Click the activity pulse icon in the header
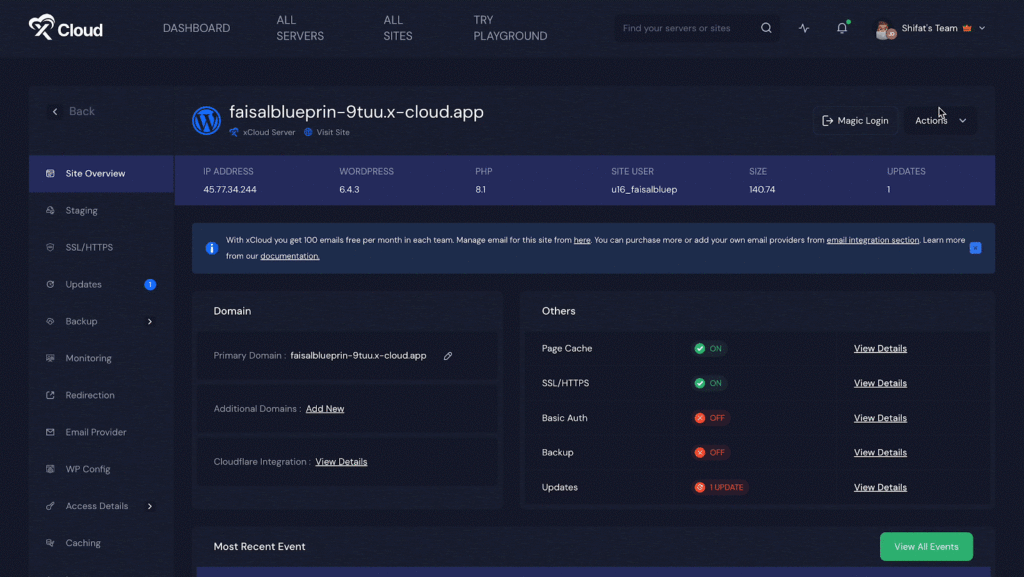Screen dimensions: 1024x577 pyautogui.click(x=803, y=28)
